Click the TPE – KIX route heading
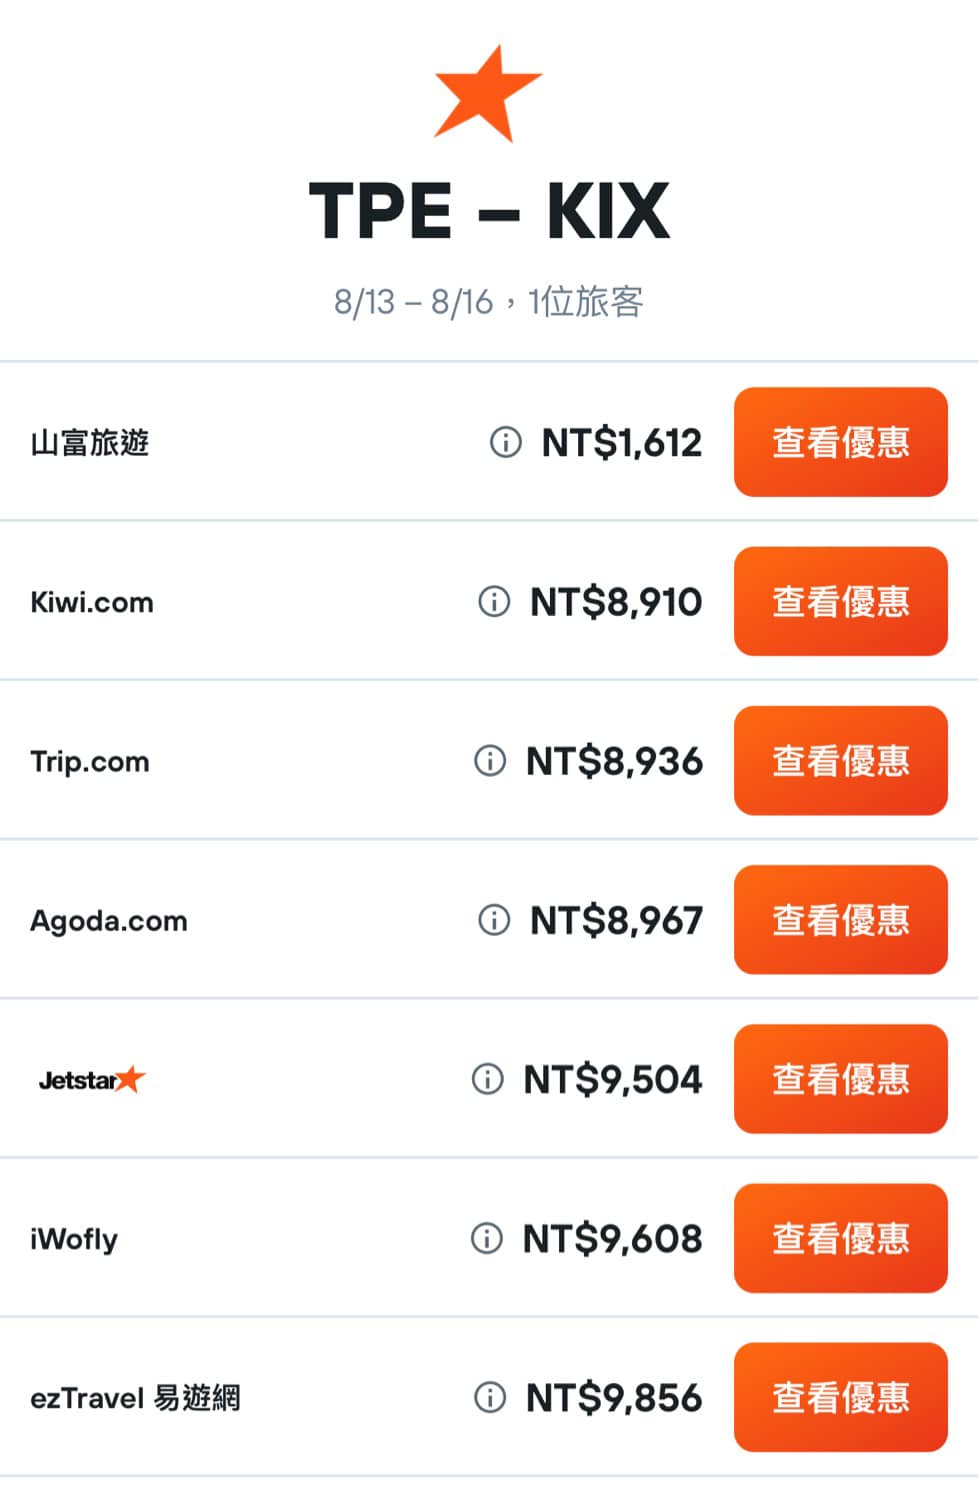 (x=489, y=211)
